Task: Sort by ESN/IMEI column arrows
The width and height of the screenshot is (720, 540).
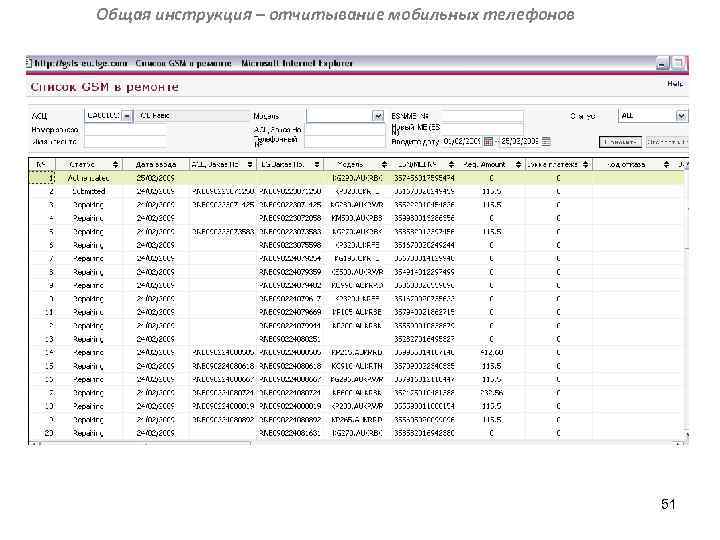Action: click(451, 164)
